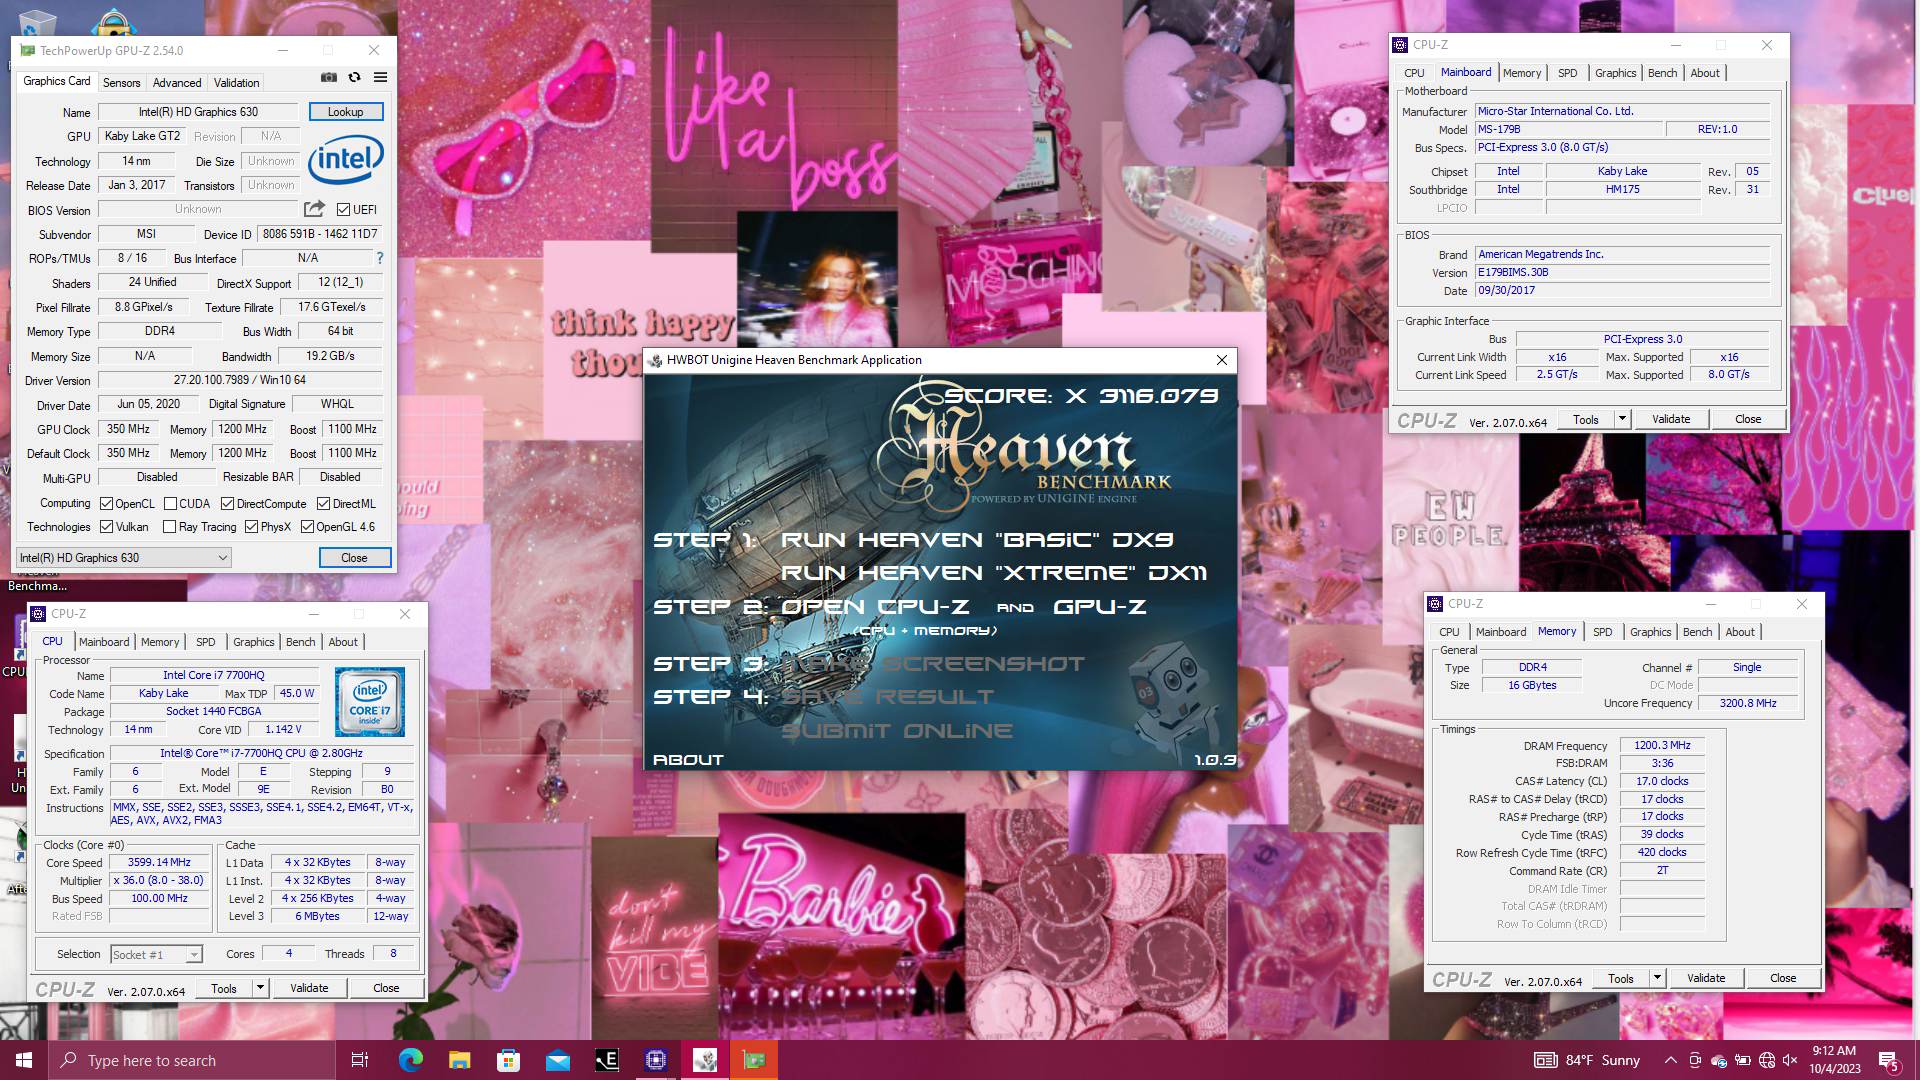Switch to Validation tab in GPU-Z
Screen dimensions: 1920x1080
(237, 83)
